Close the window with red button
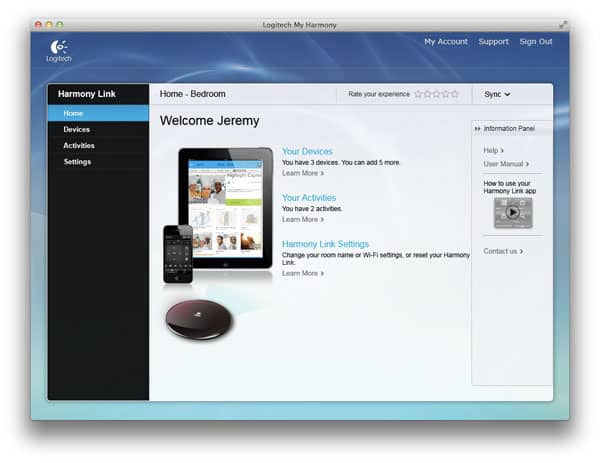 (x=38, y=24)
